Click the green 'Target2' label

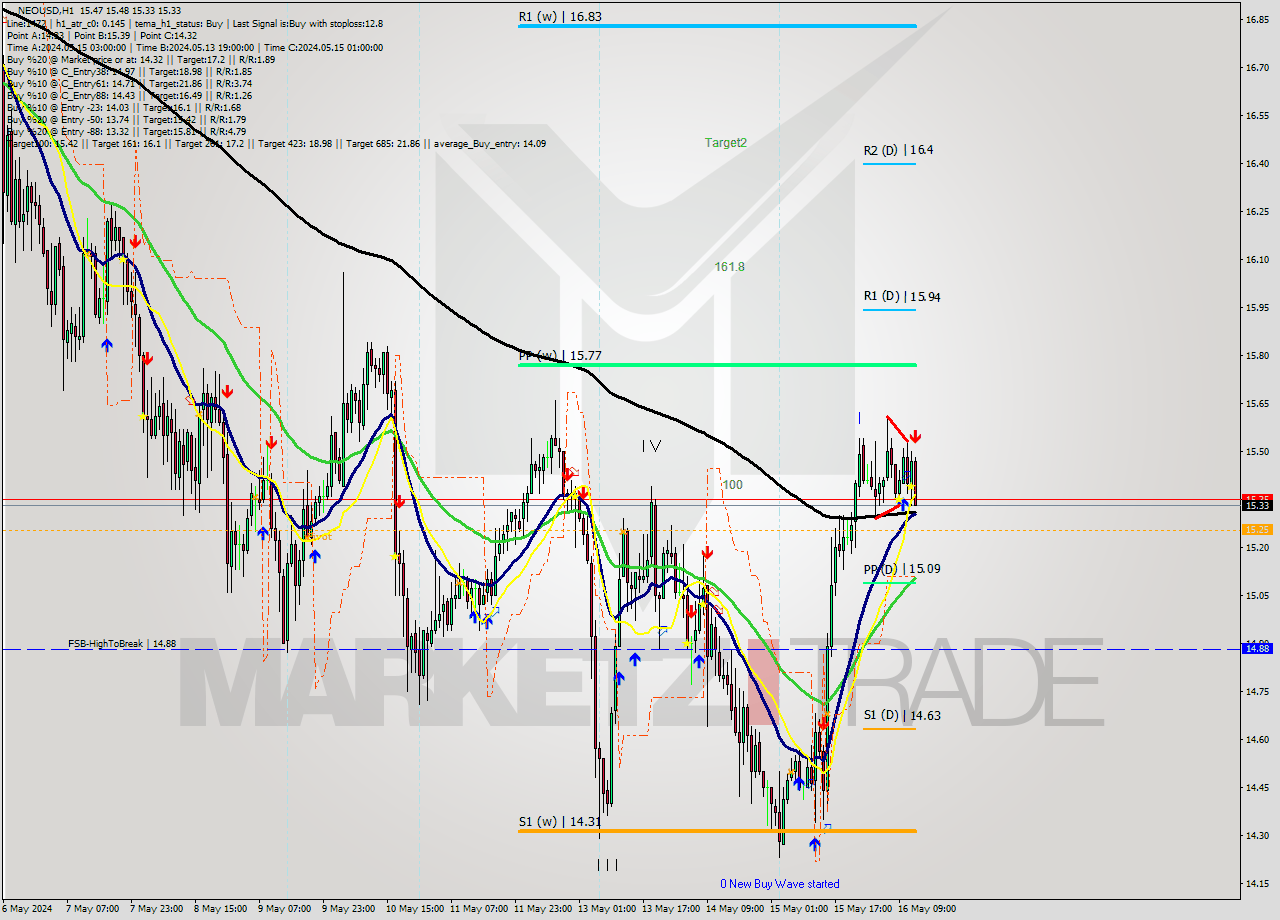click(726, 143)
